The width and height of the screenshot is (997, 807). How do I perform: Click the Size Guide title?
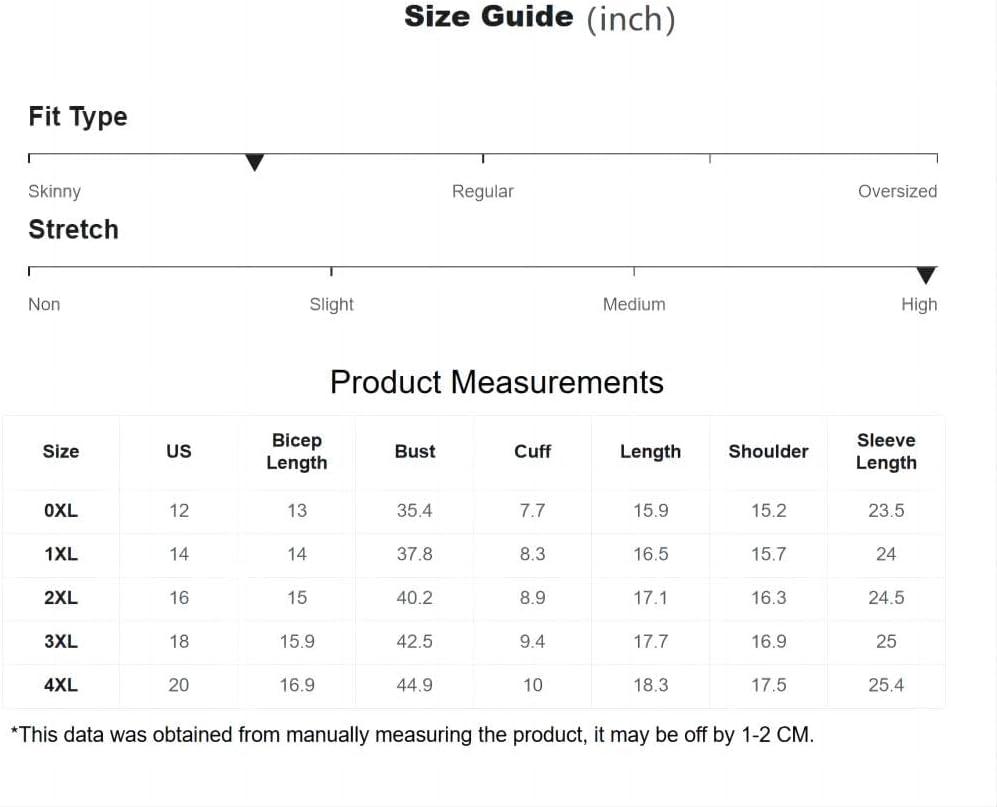[539, 17]
